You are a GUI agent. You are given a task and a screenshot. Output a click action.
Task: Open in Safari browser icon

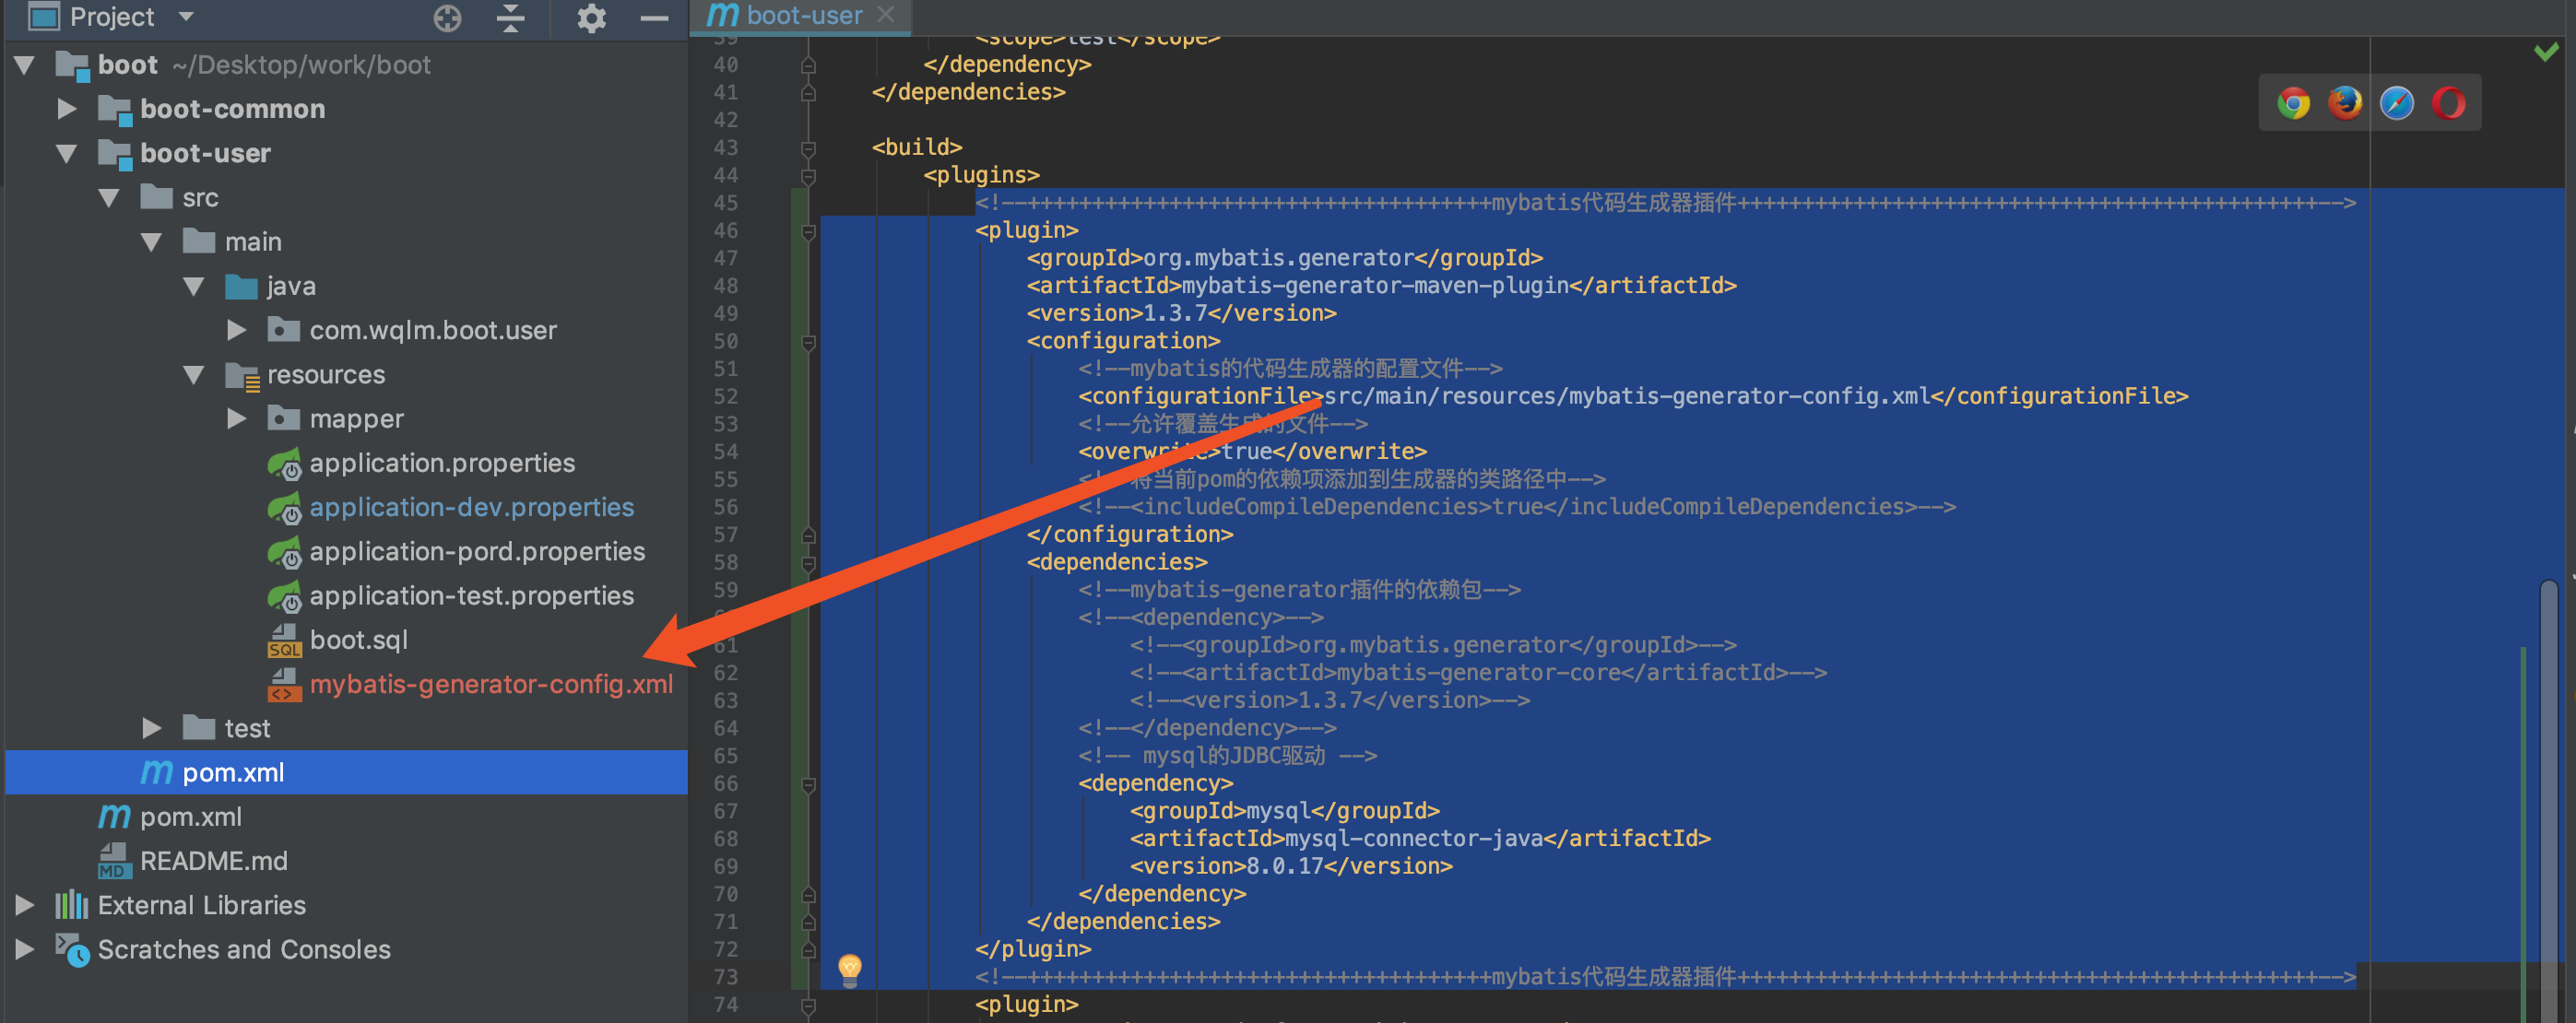(x=2397, y=103)
